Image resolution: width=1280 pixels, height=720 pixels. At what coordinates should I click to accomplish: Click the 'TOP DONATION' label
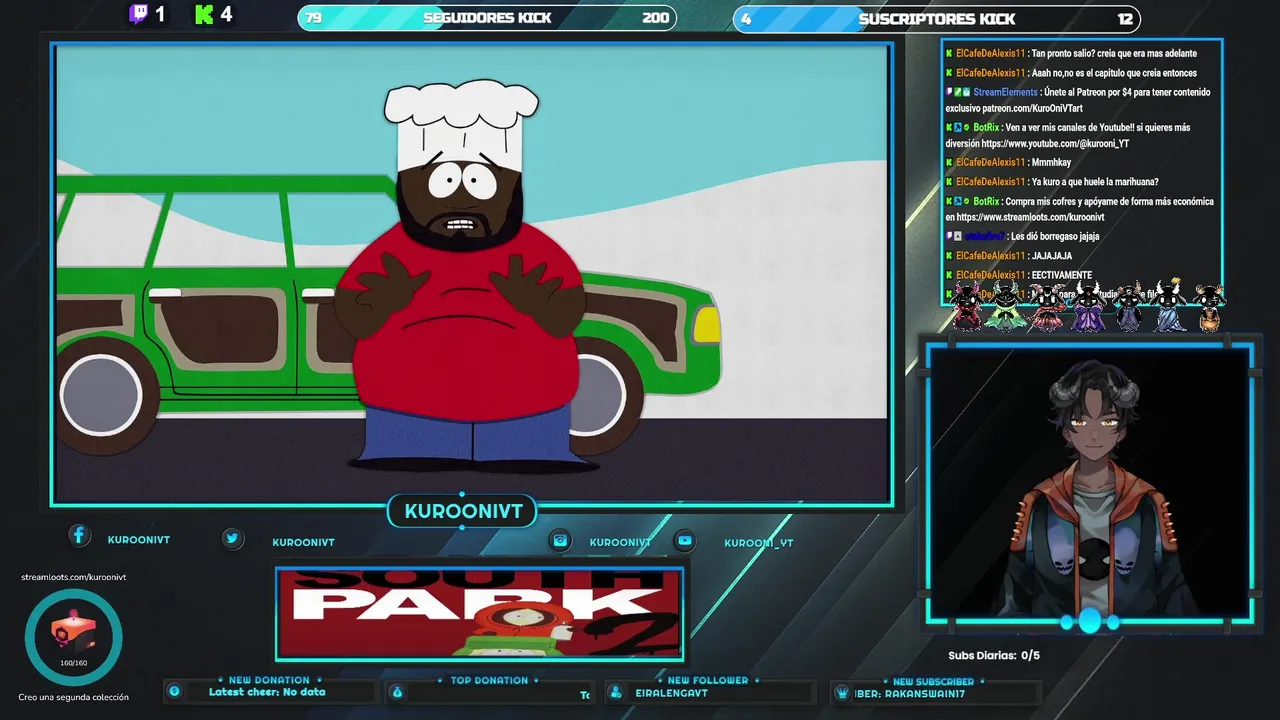489,680
